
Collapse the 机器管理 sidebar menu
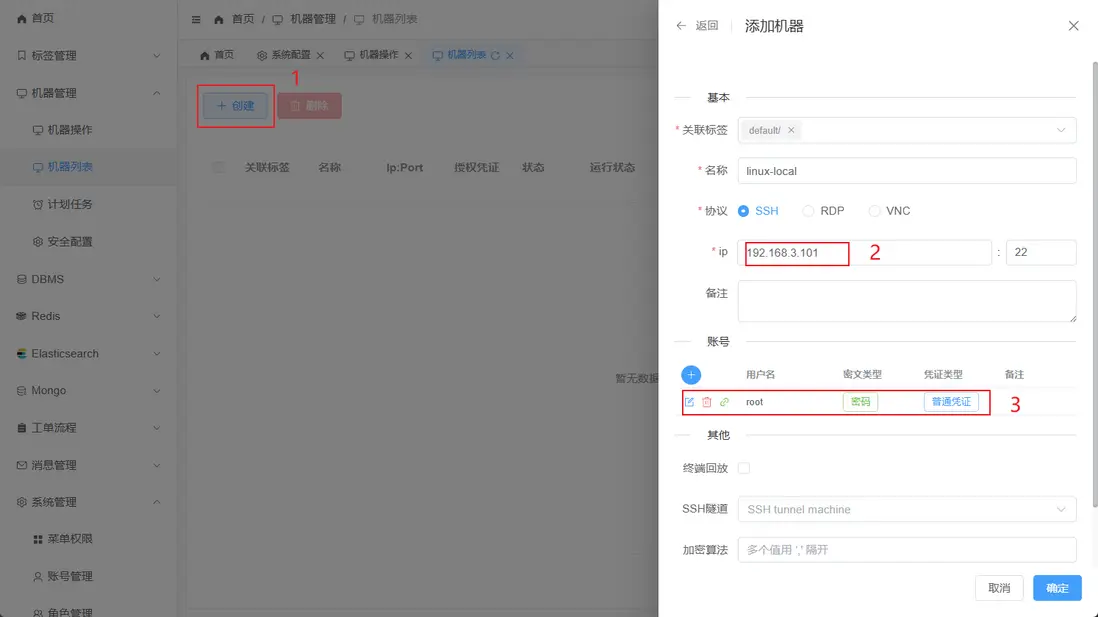click(88, 93)
